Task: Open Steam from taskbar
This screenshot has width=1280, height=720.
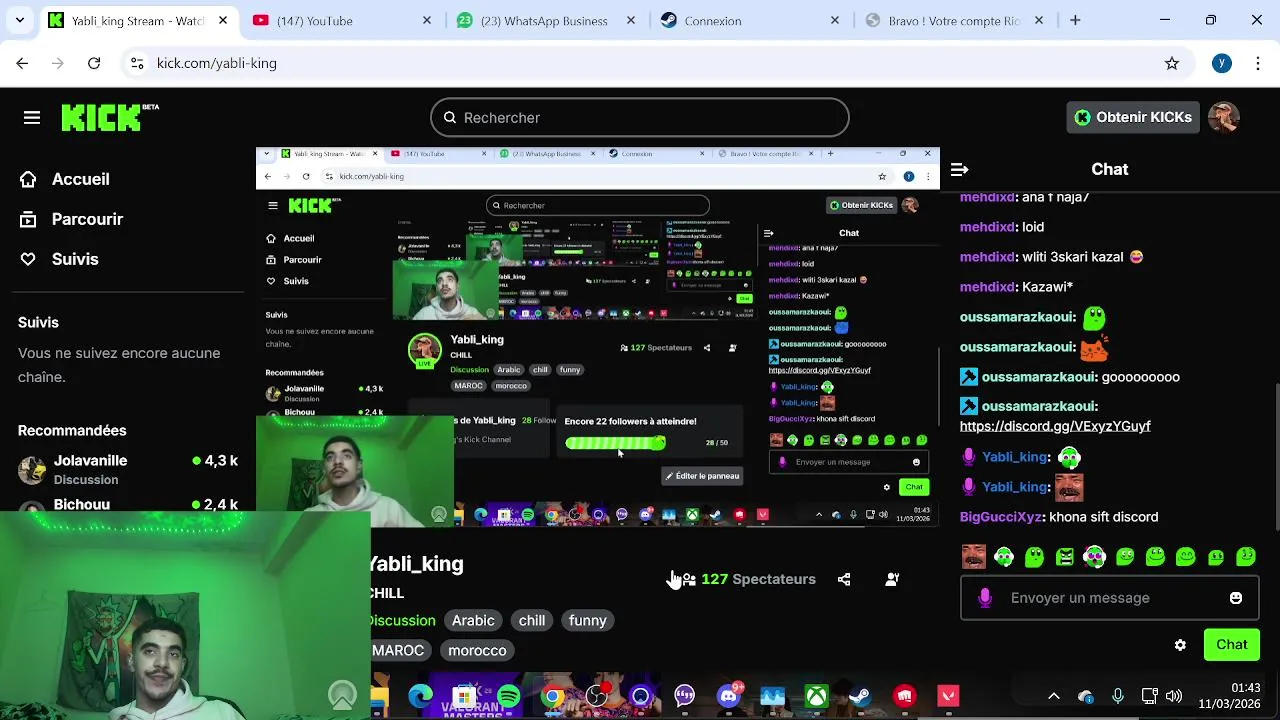Action: click(x=861, y=696)
